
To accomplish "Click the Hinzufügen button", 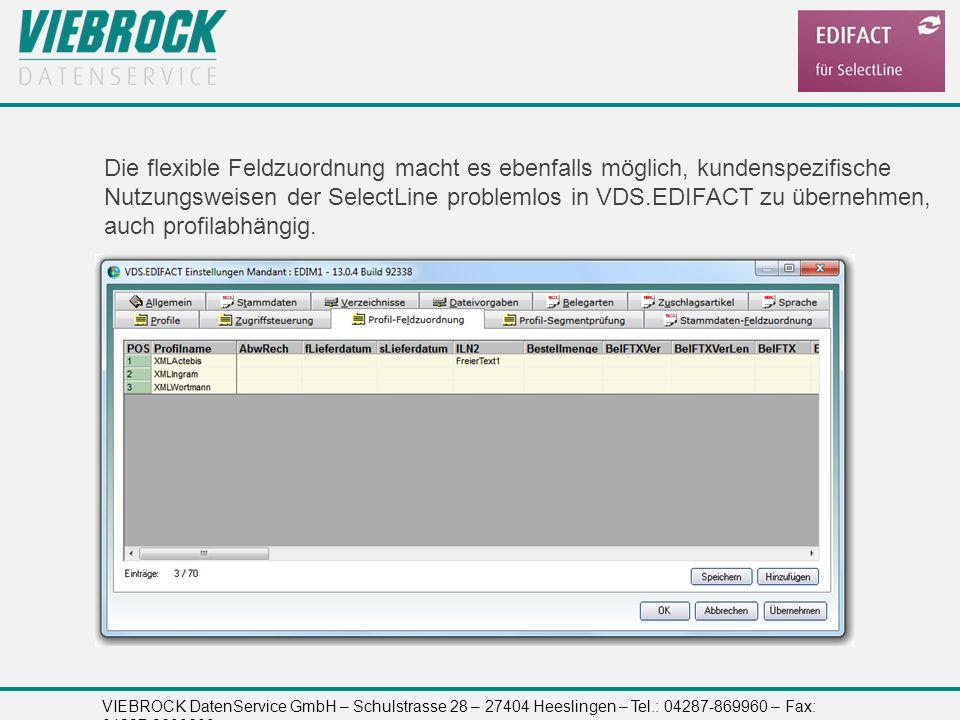I will 787,577.
